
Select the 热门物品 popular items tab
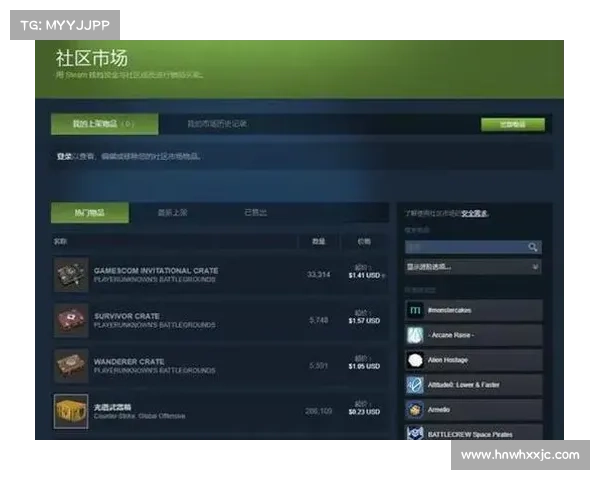point(90,213)
